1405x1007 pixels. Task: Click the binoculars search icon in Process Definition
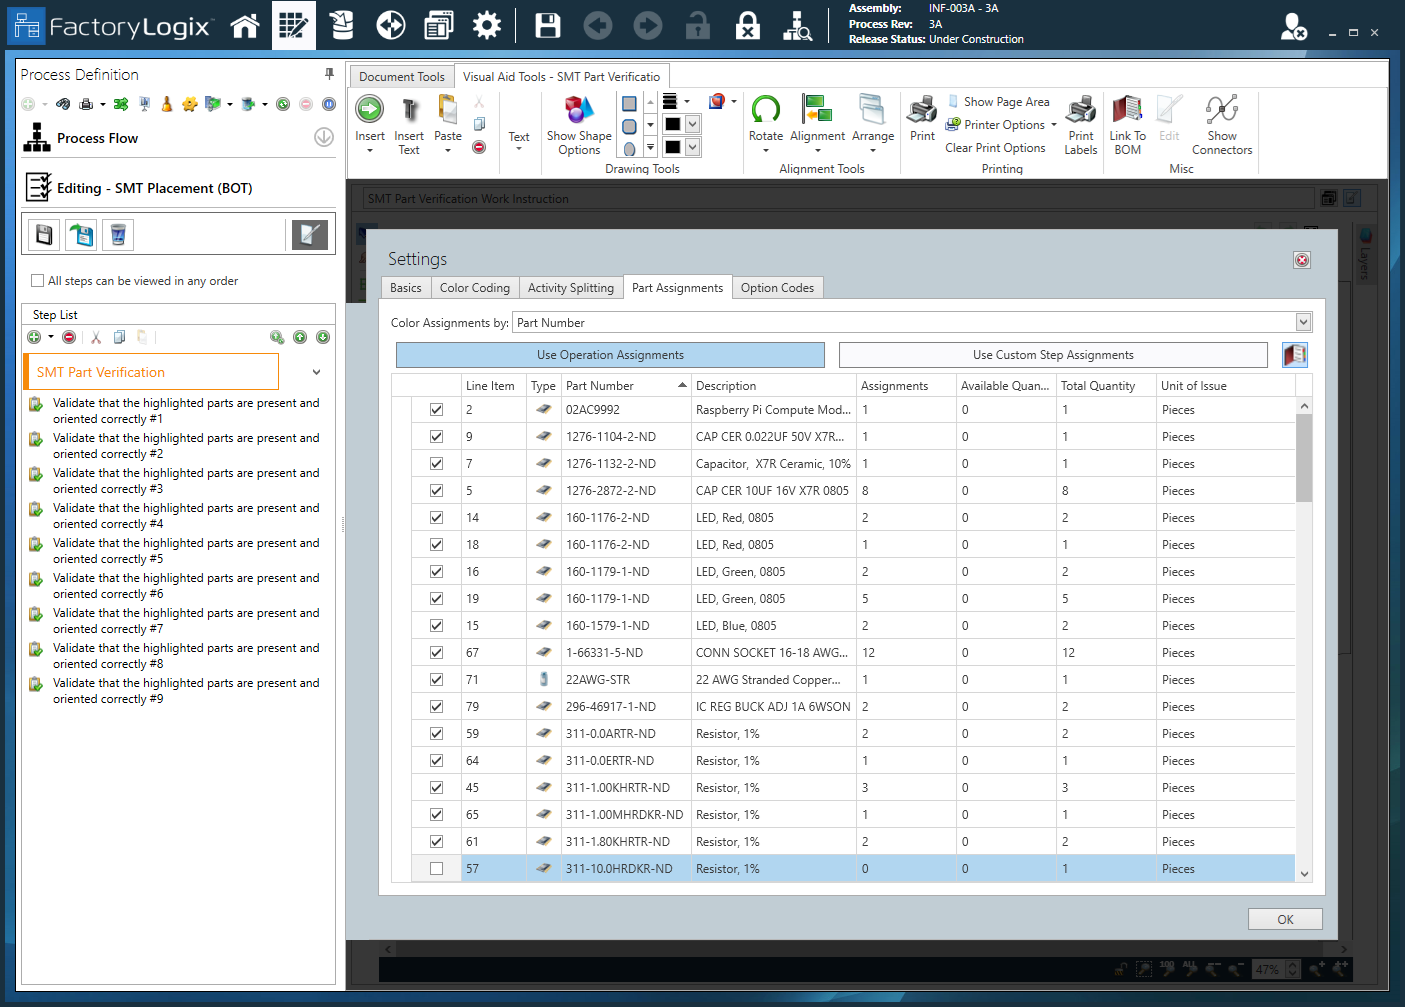62,103
